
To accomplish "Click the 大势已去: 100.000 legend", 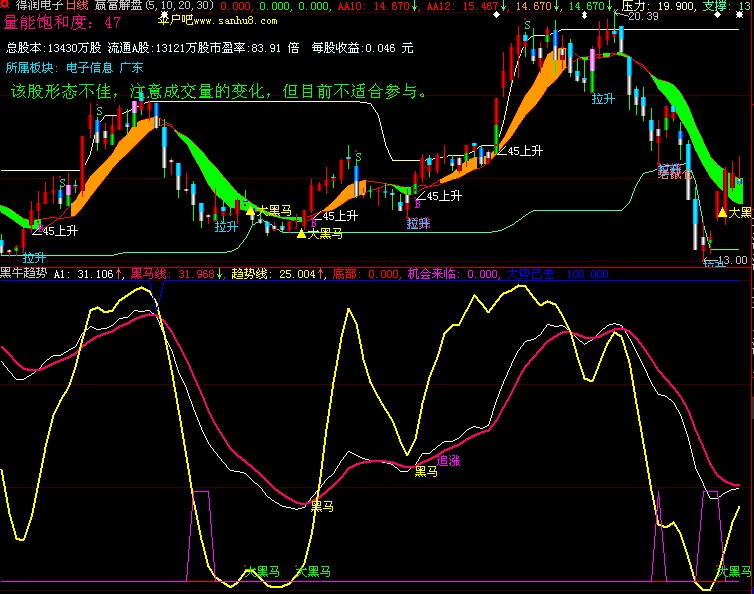I will 557,274.
